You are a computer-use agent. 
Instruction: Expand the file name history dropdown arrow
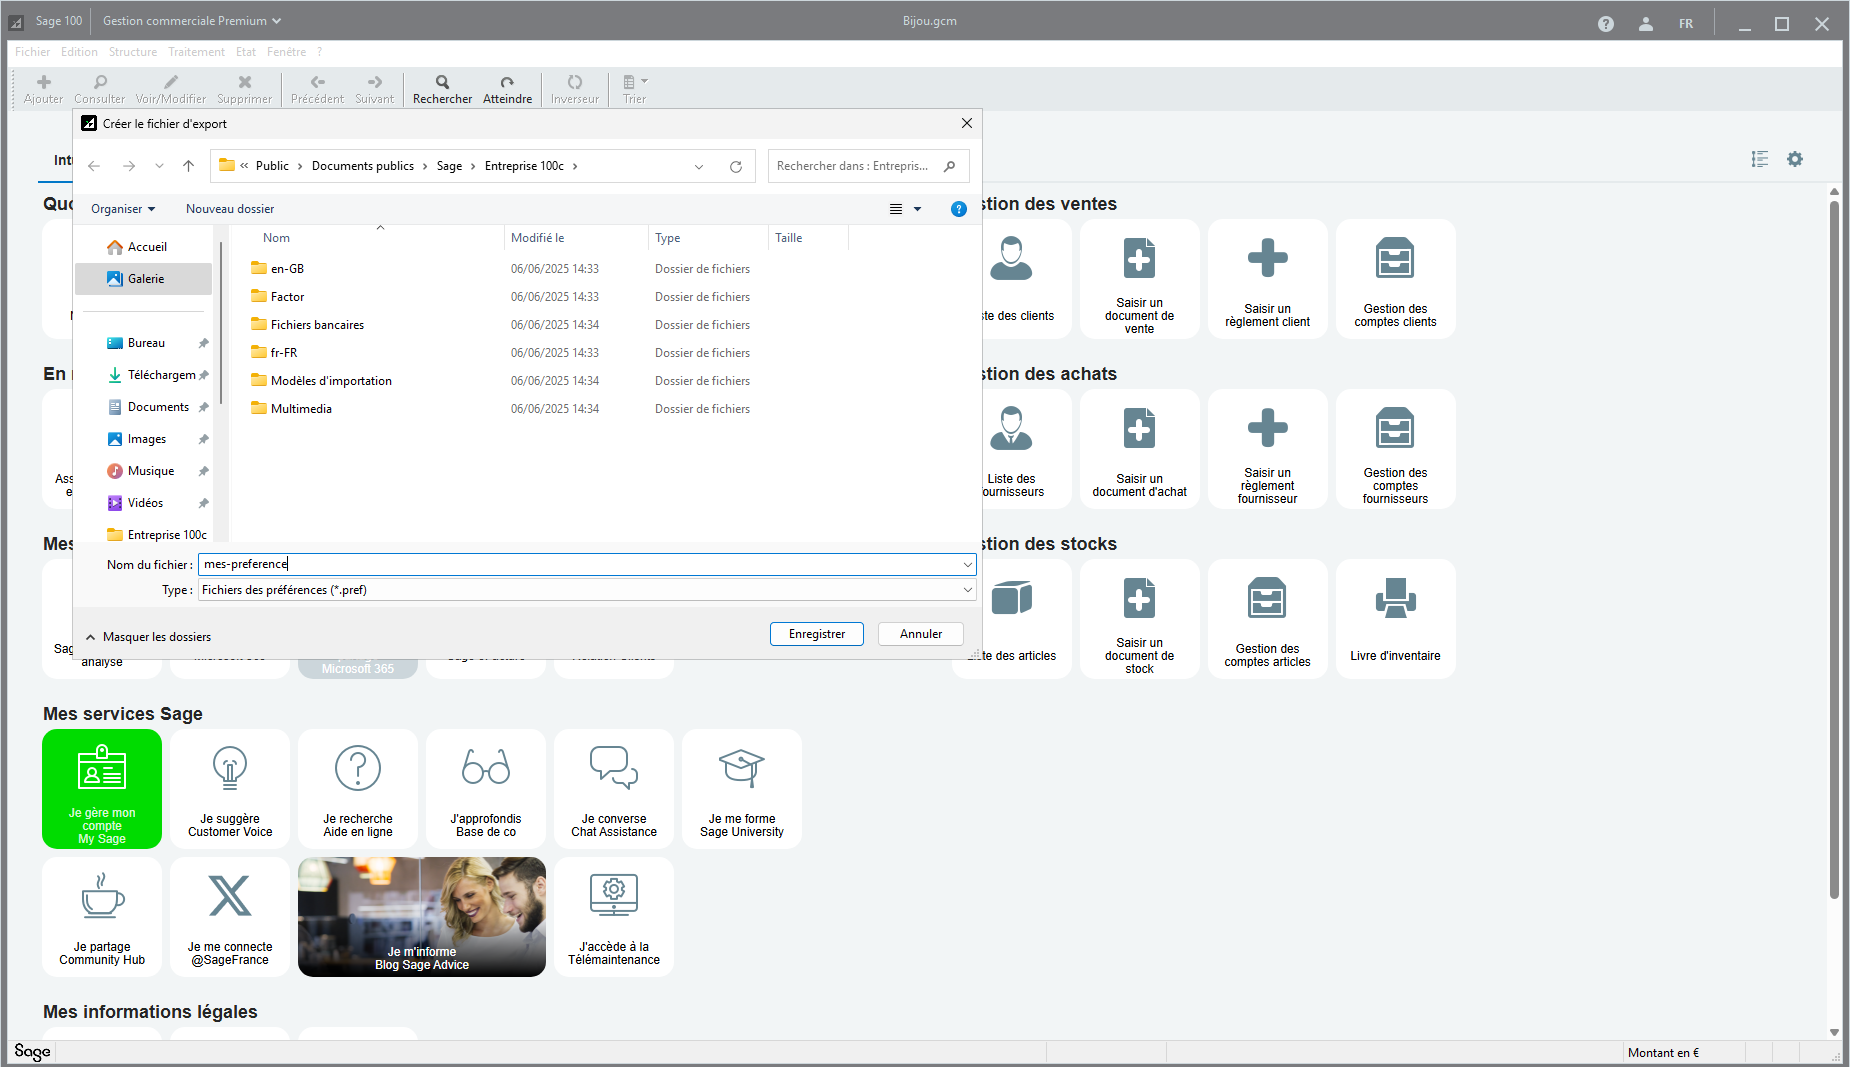pyautogui.click(x=967, y=565)
